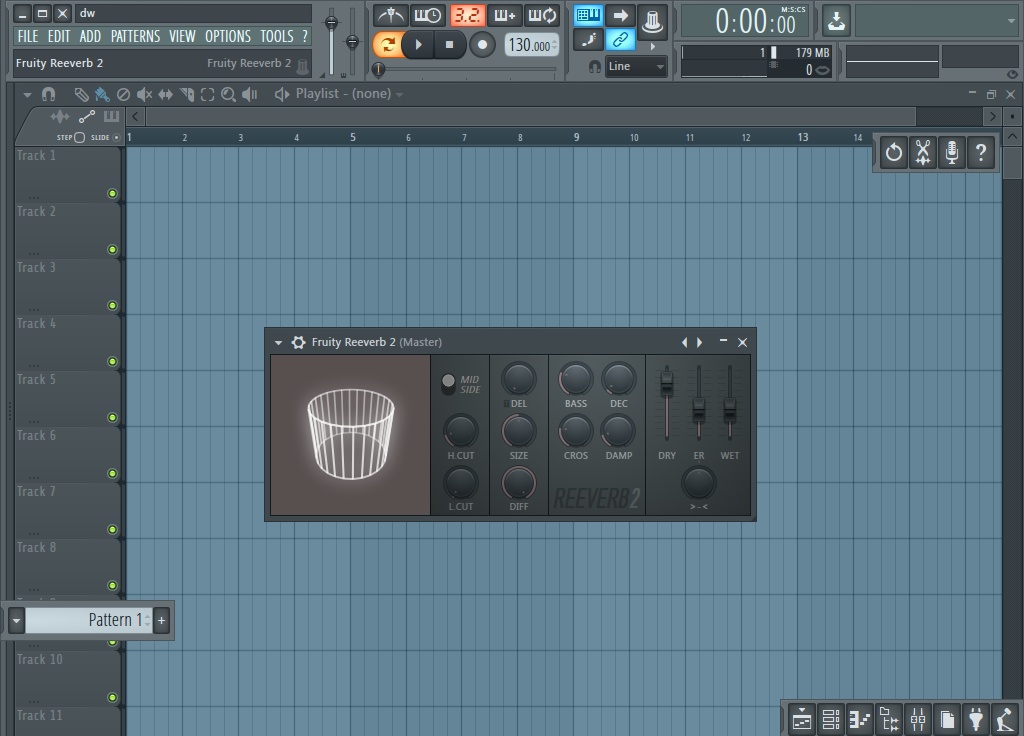Screen dimensions: 1024x736
Task: Toggle blend recording overdub button
Action: [504, 15]
